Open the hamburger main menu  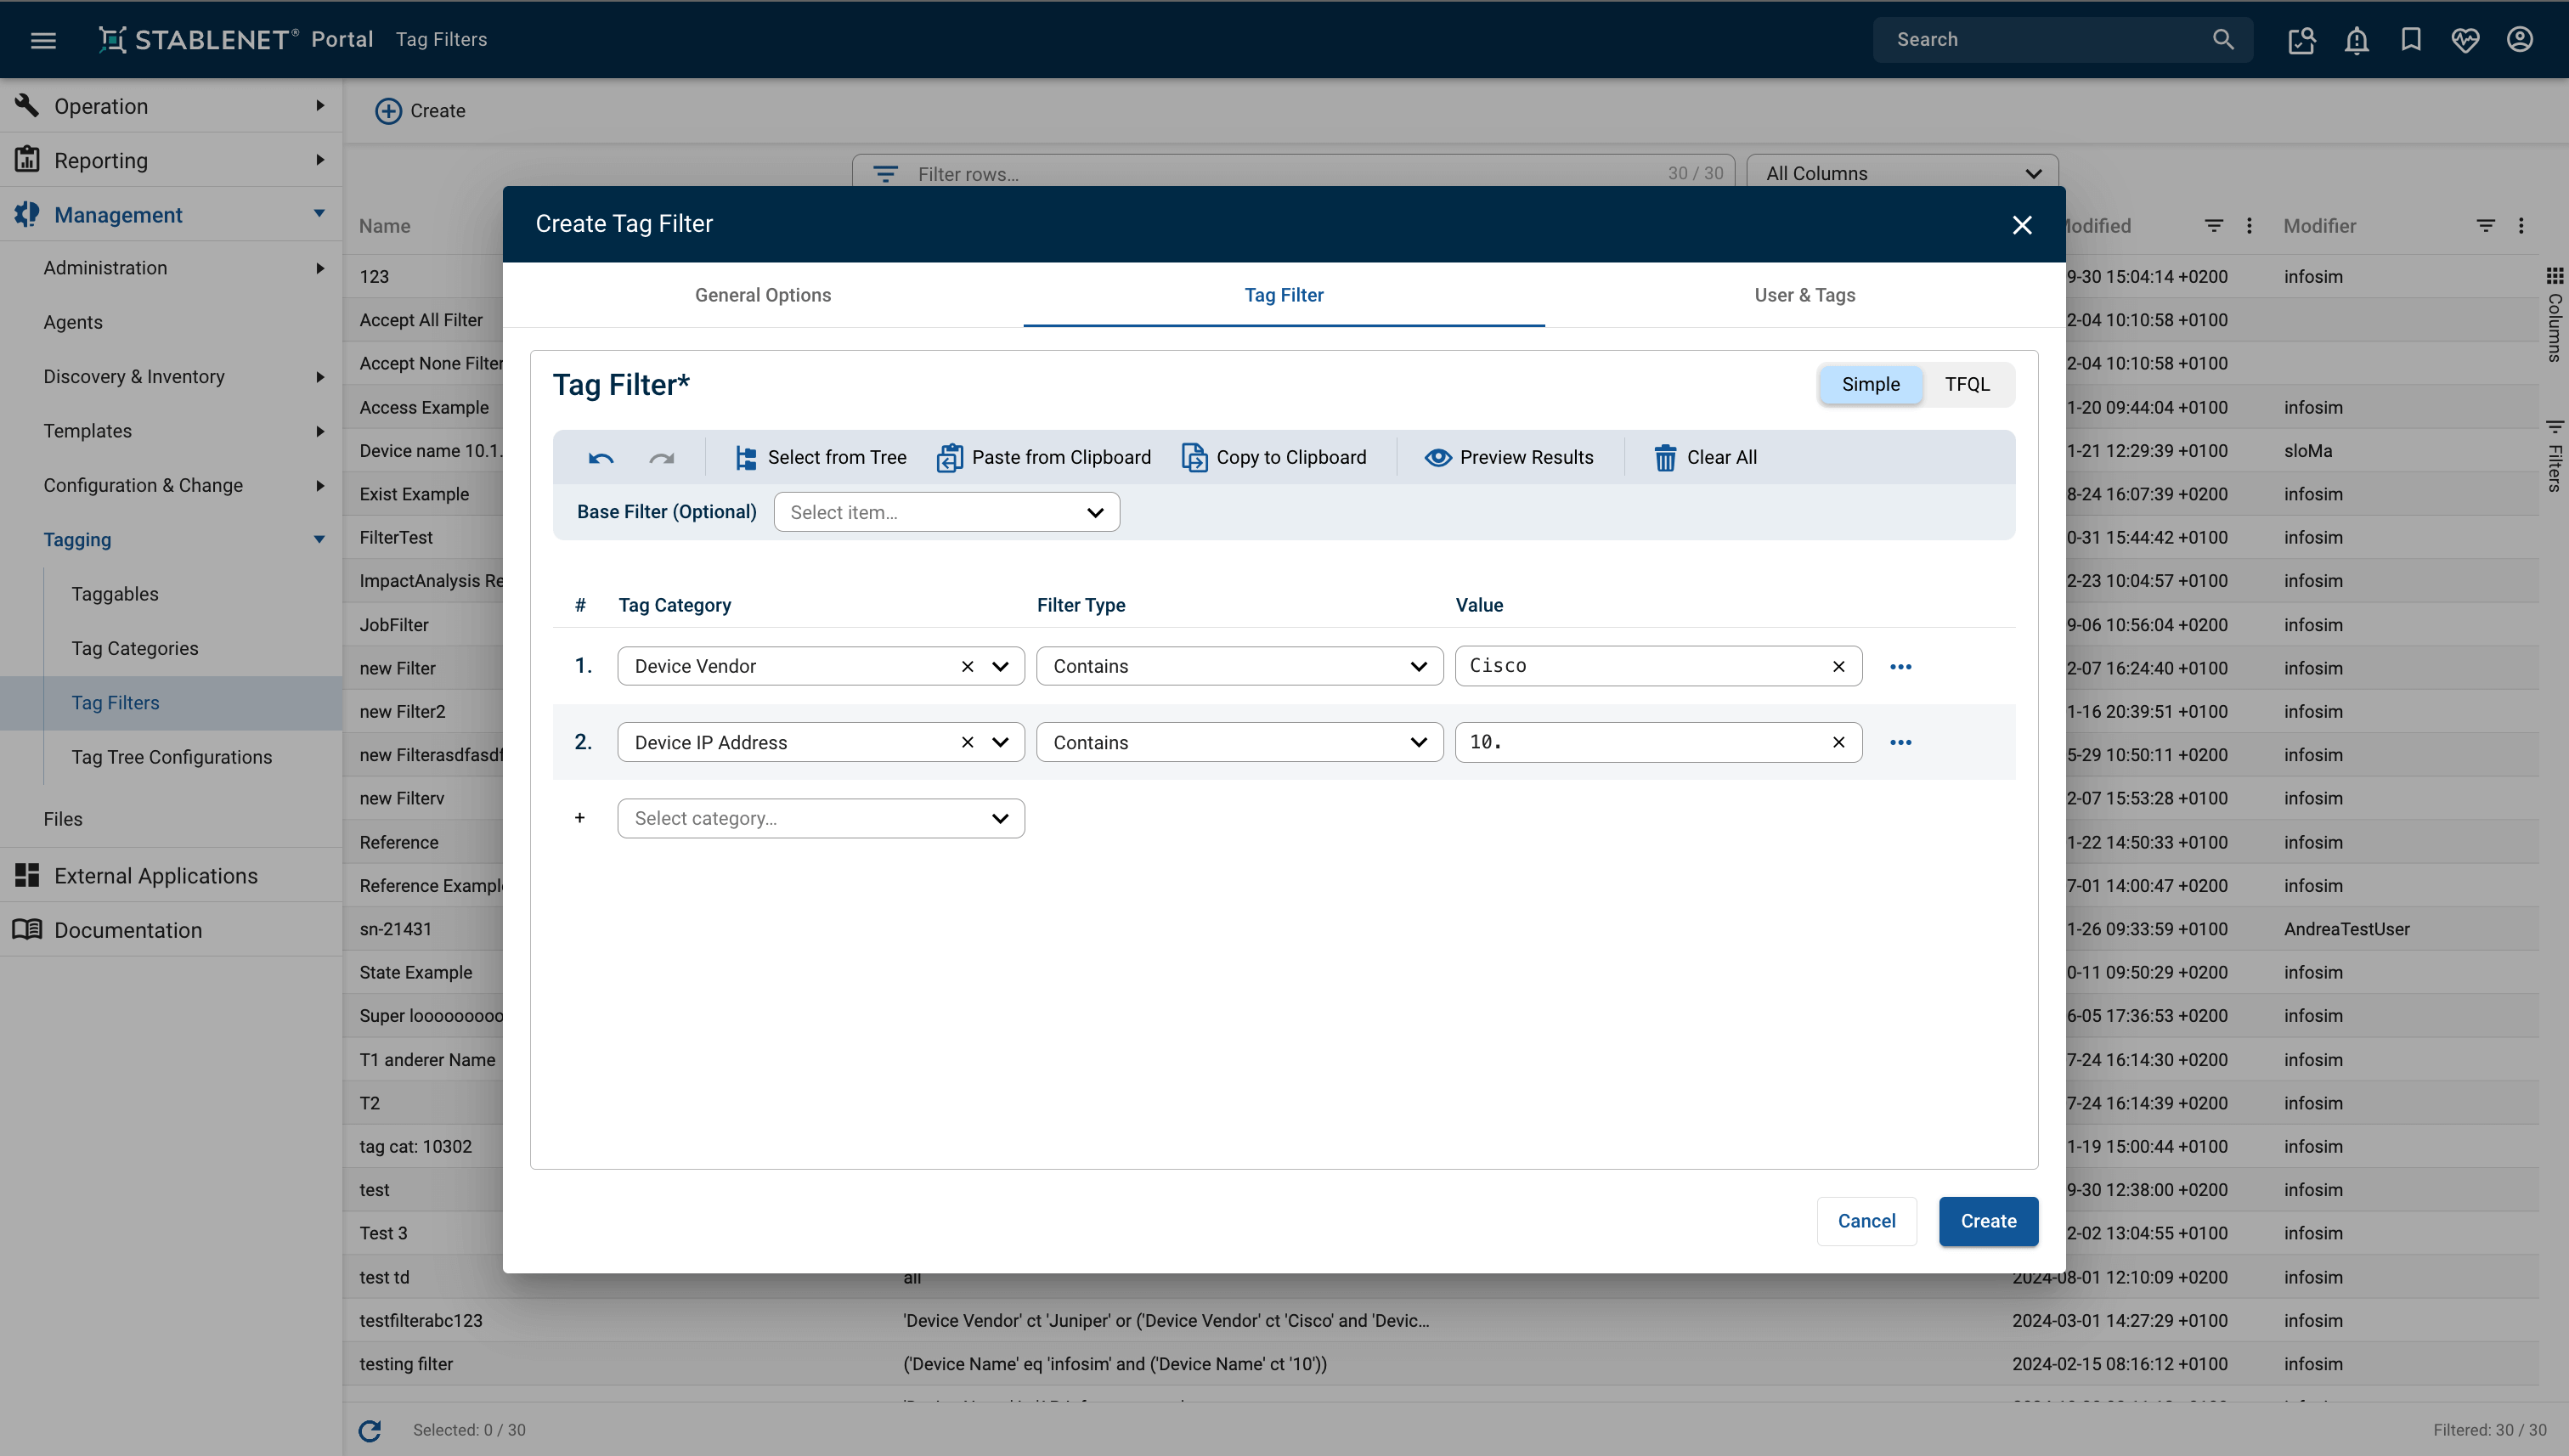tap(43, 40)
